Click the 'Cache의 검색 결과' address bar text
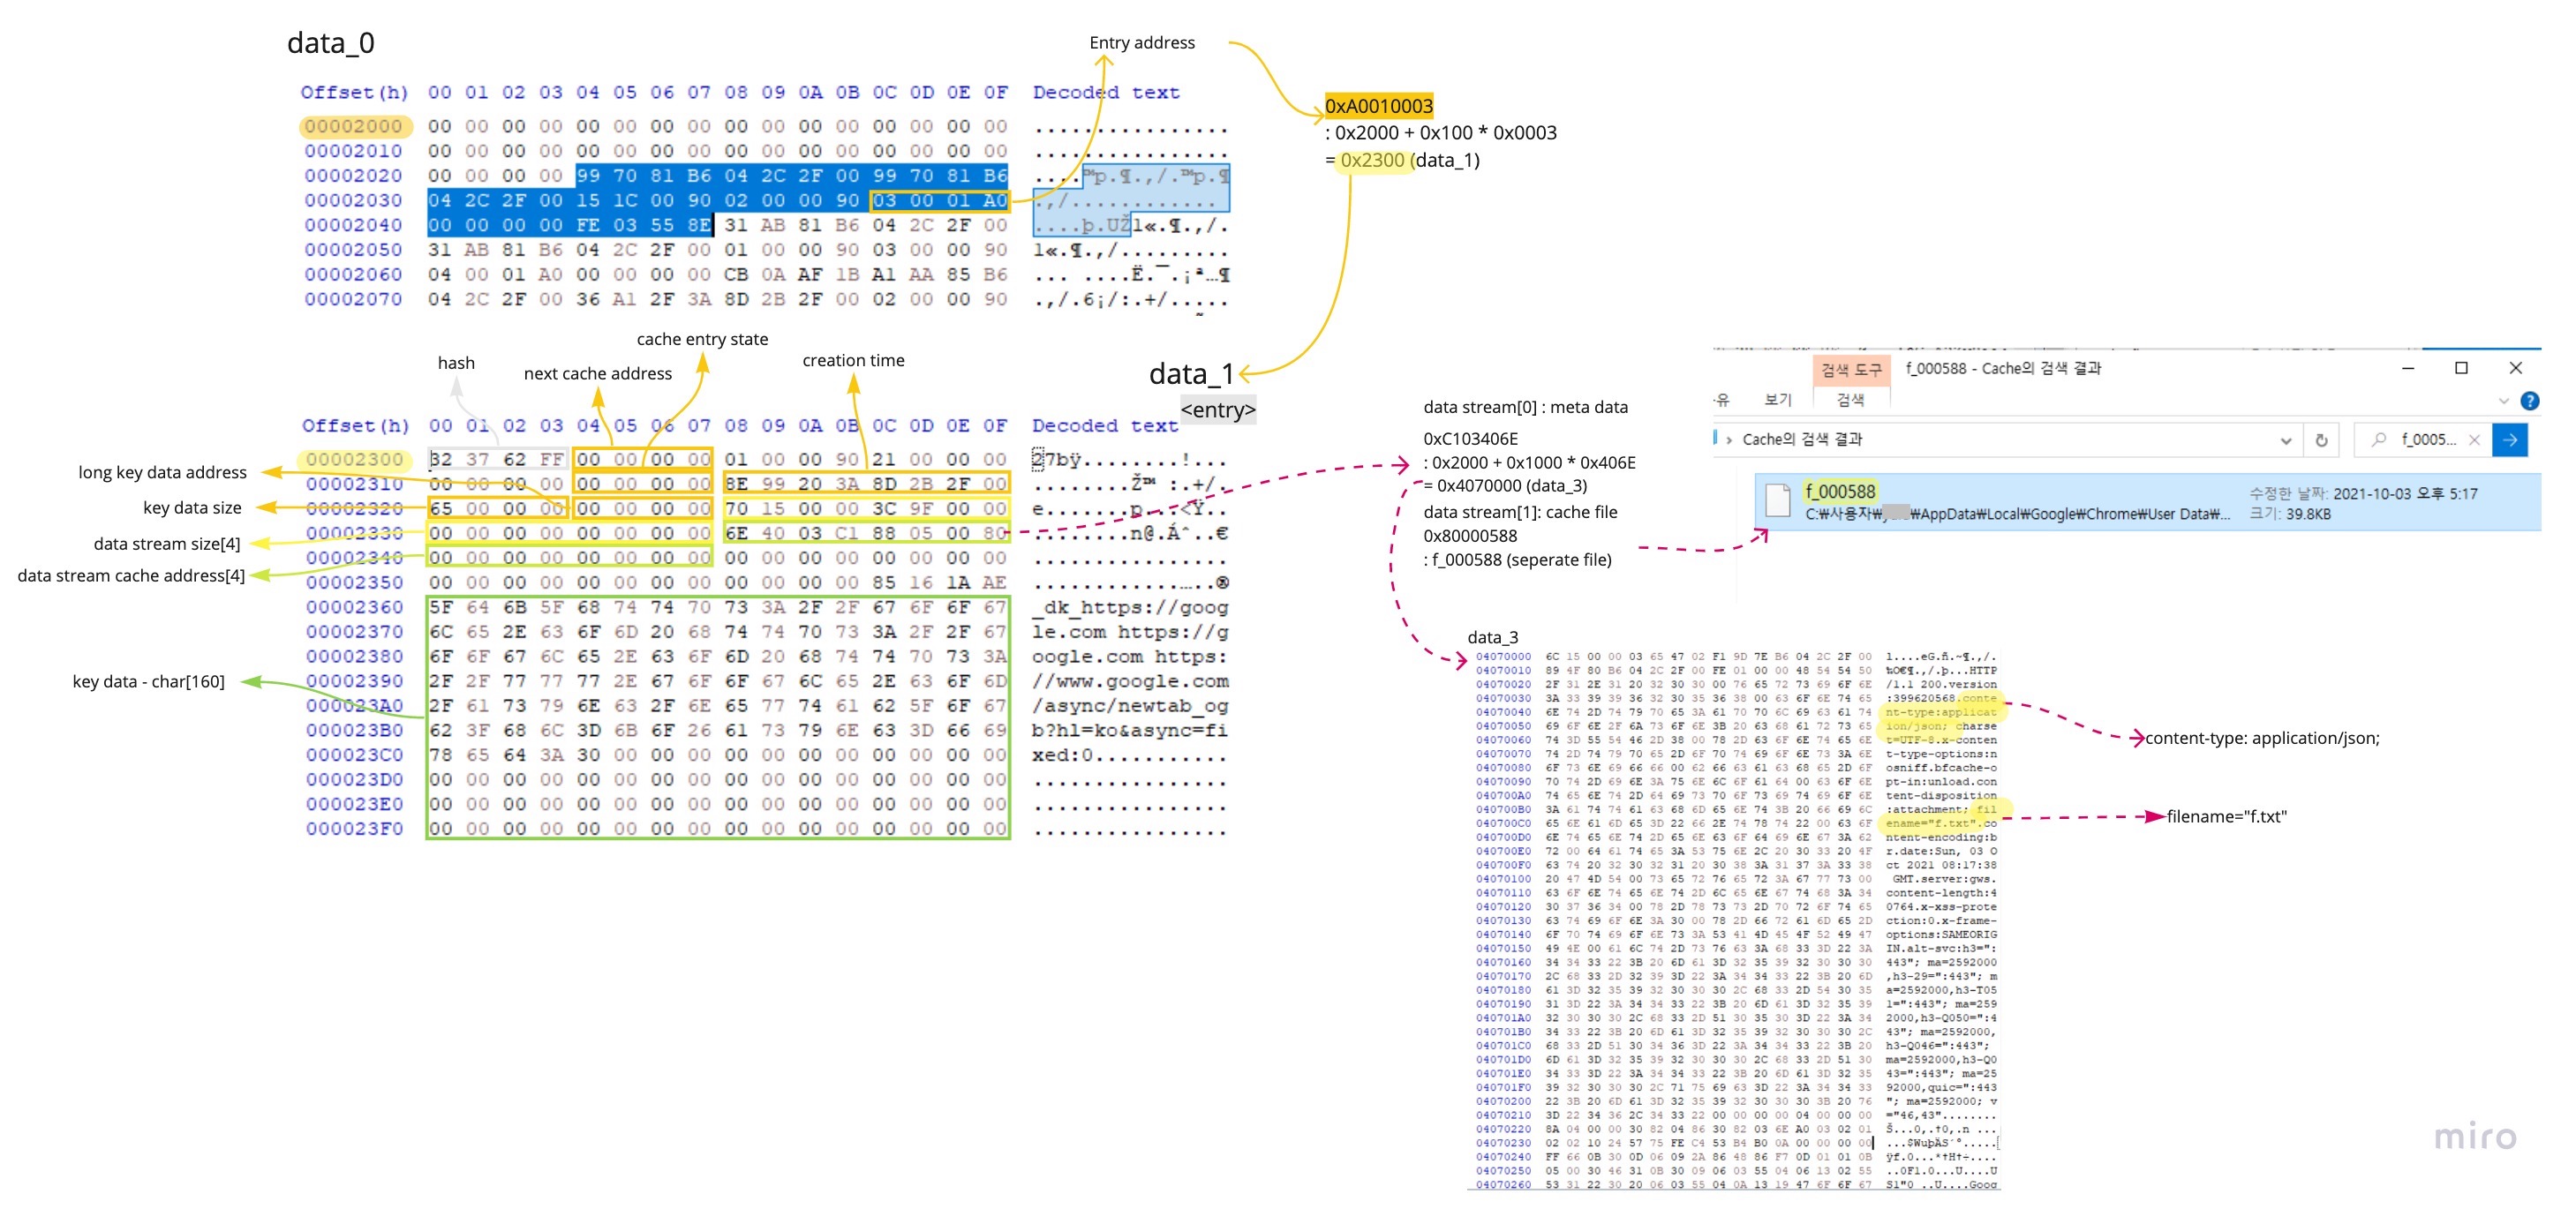 (x=1802, y=440)
